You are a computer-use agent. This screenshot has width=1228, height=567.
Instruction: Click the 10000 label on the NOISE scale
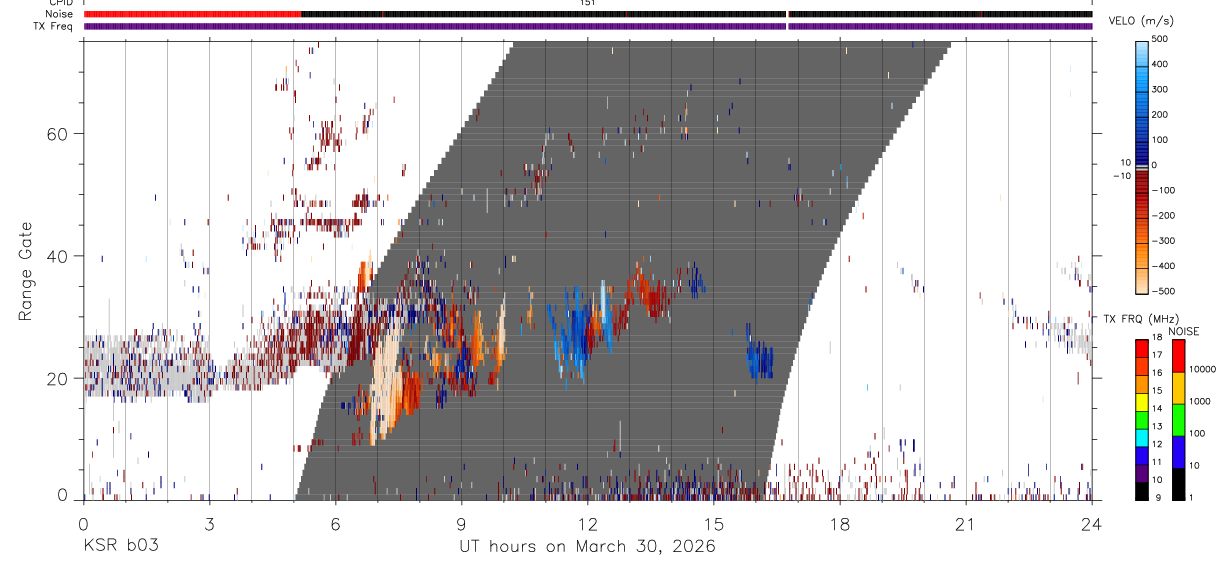(x=1203, y=369)
